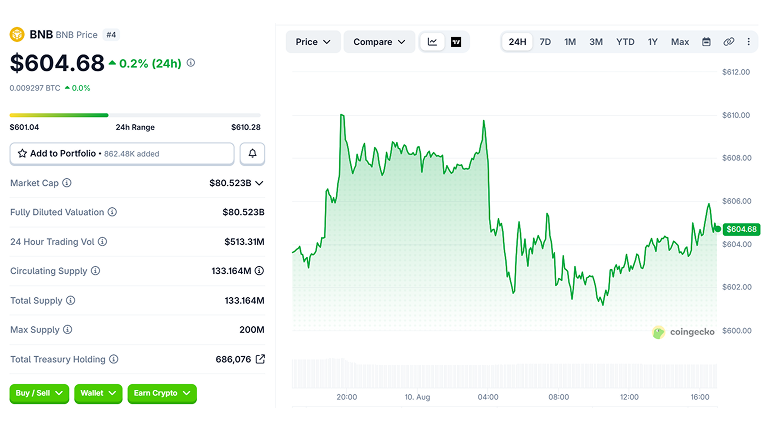768x432 pixels.
Task: Click the $513.31M trading volume value
Action: [244, 241]
